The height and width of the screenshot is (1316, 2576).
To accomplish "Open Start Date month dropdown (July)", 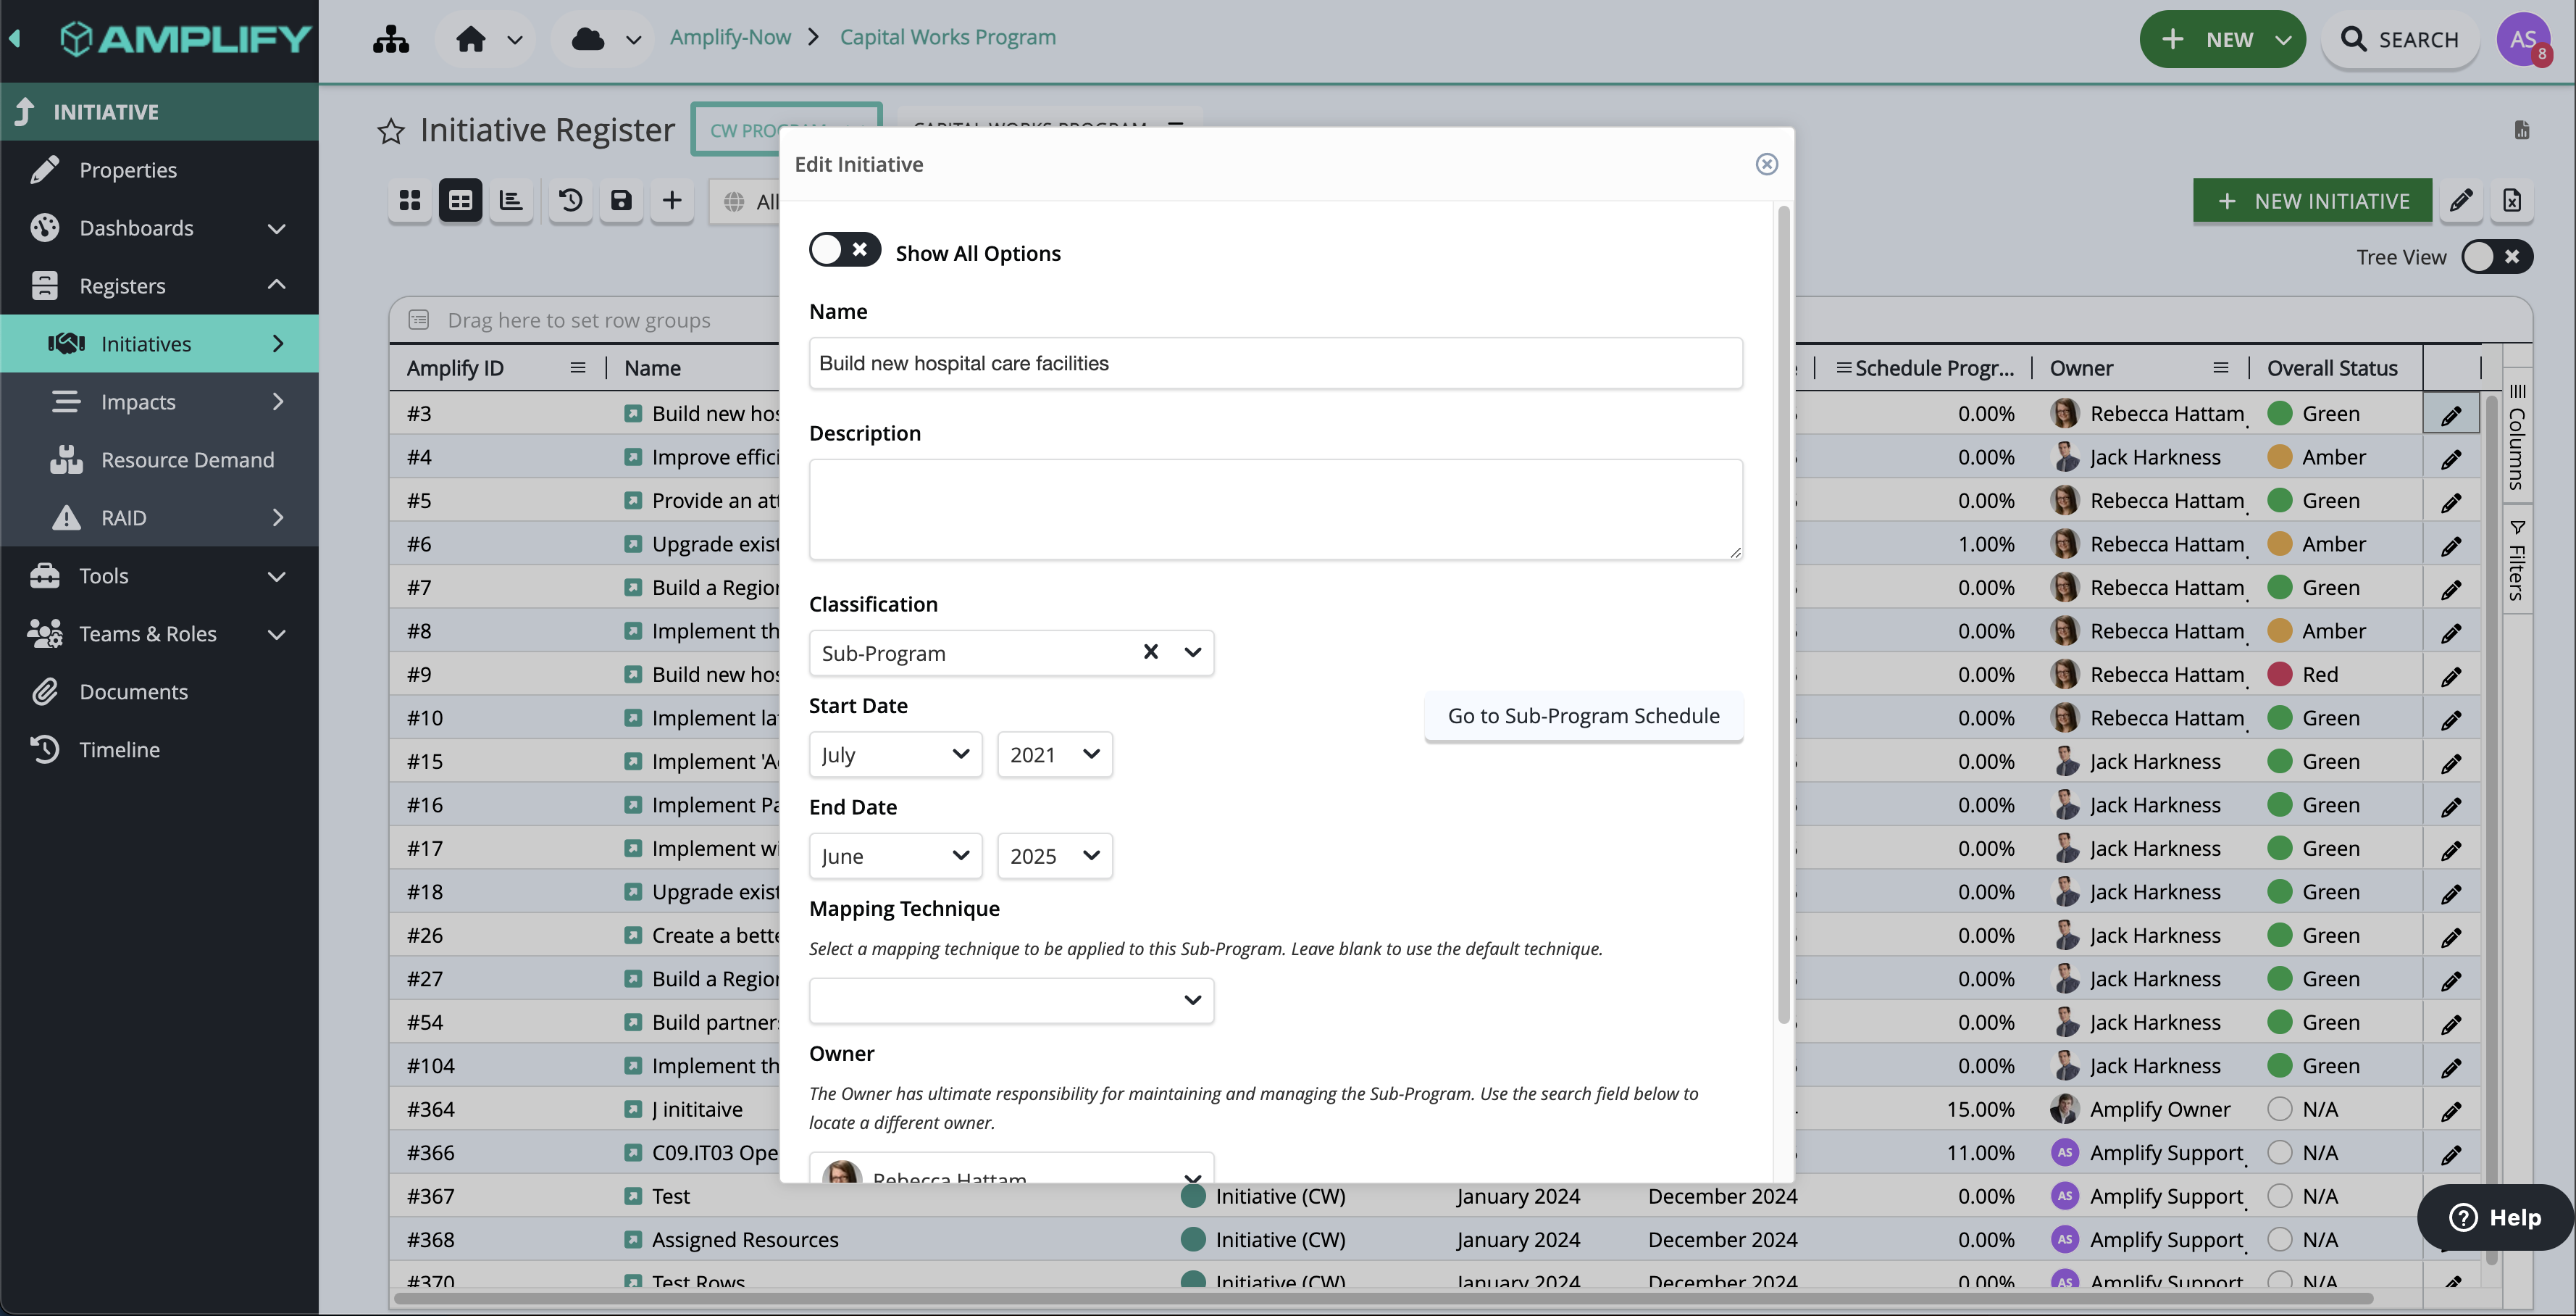I will [x=895, y=754].
